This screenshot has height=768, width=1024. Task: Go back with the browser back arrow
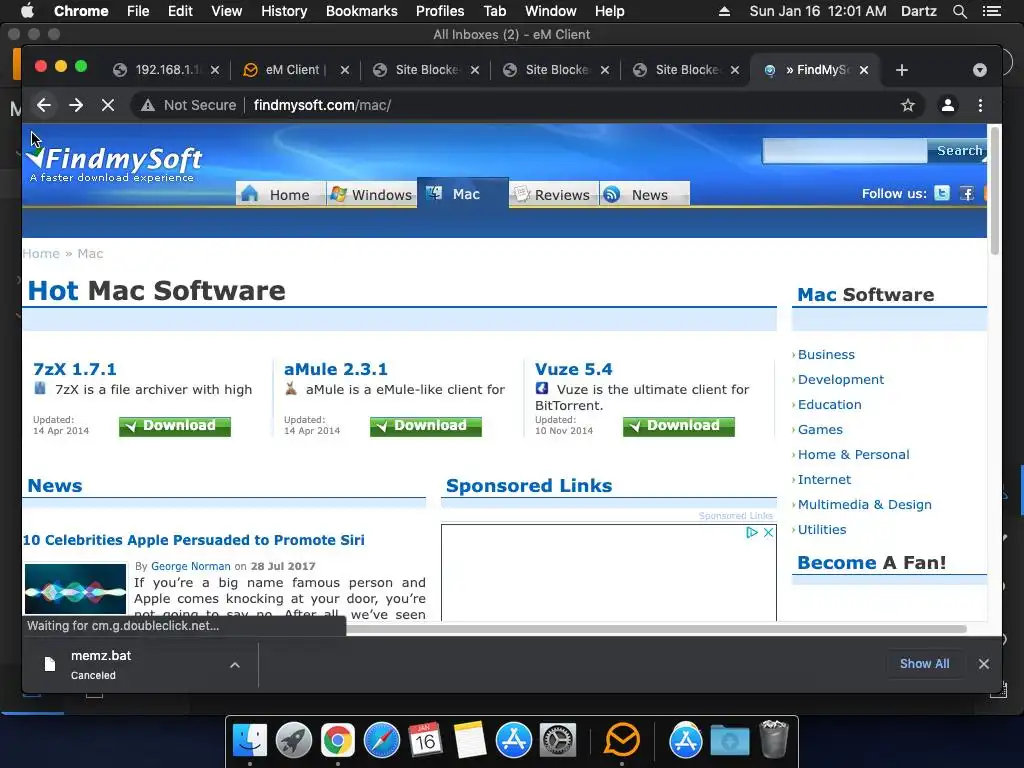44,105
